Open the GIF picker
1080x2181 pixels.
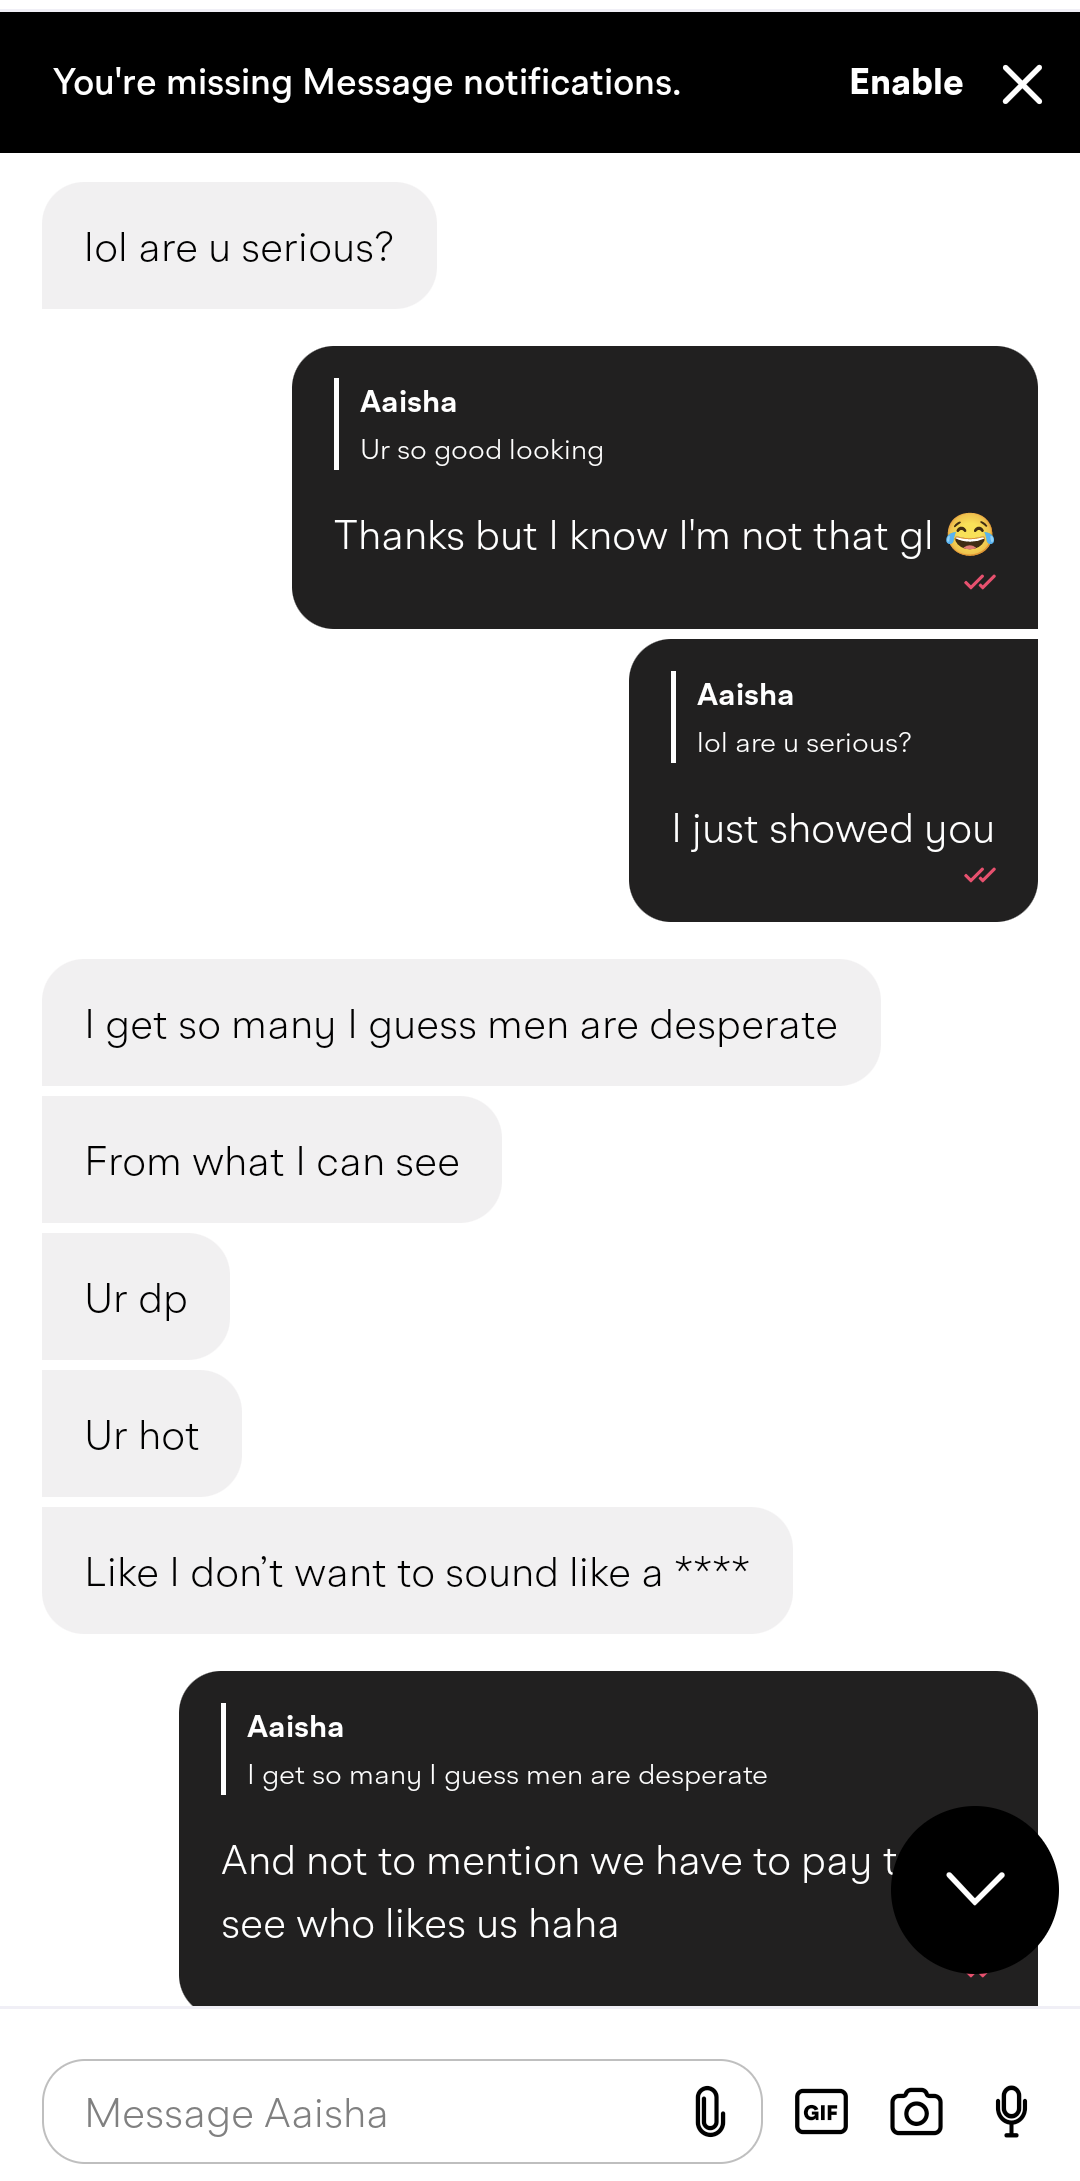[821, 2111]
